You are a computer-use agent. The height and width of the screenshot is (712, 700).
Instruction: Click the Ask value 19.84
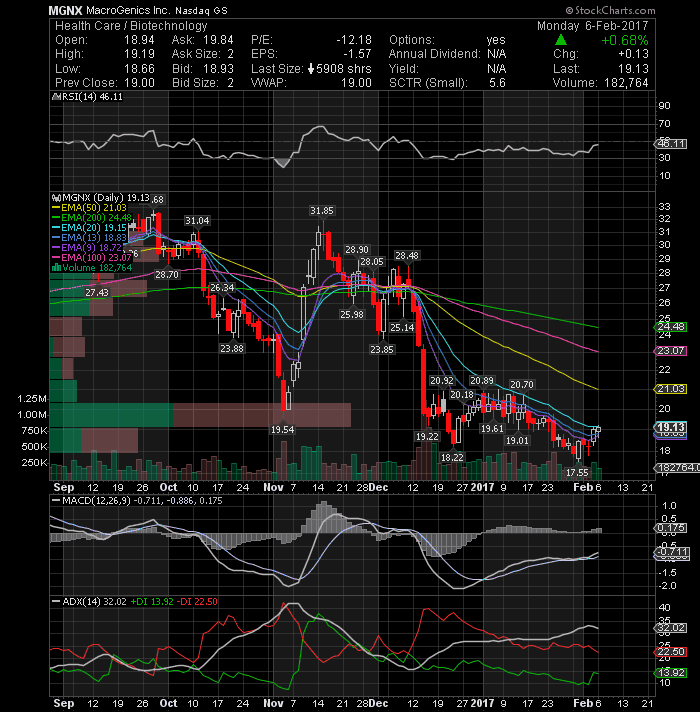point(218,40)
